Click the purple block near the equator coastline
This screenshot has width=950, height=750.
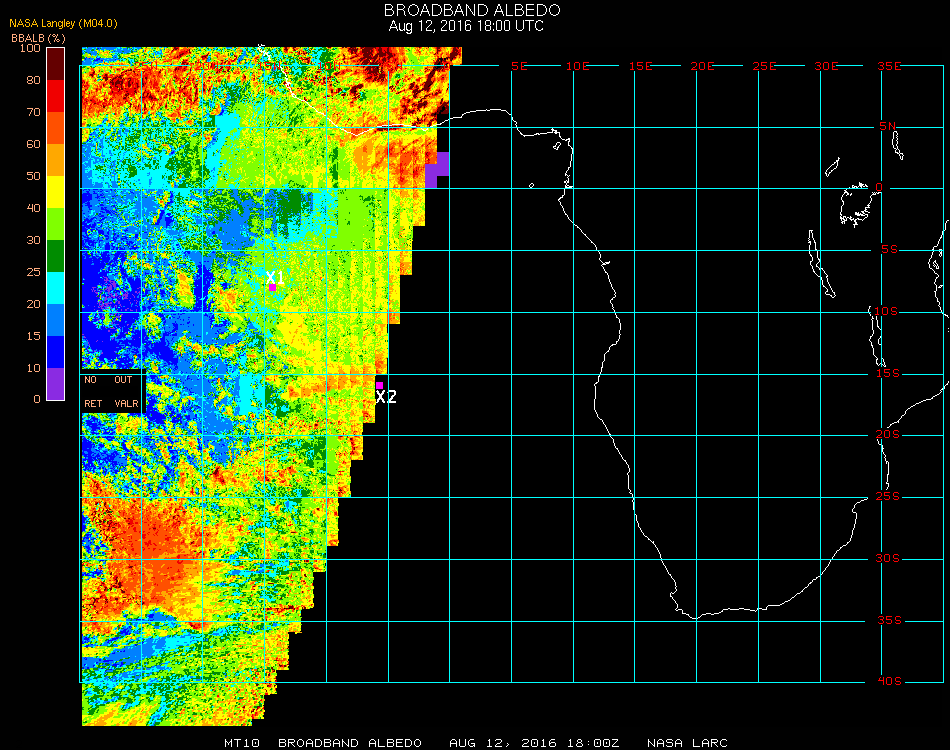437,170
